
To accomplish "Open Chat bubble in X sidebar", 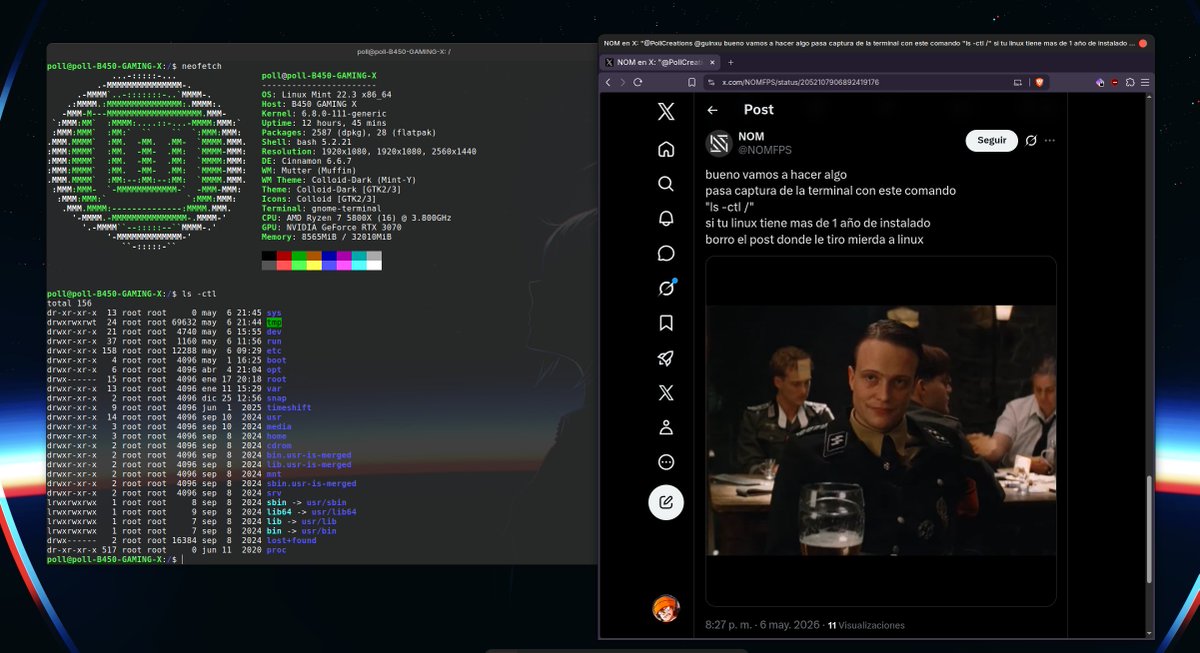I will coord(666,253).
